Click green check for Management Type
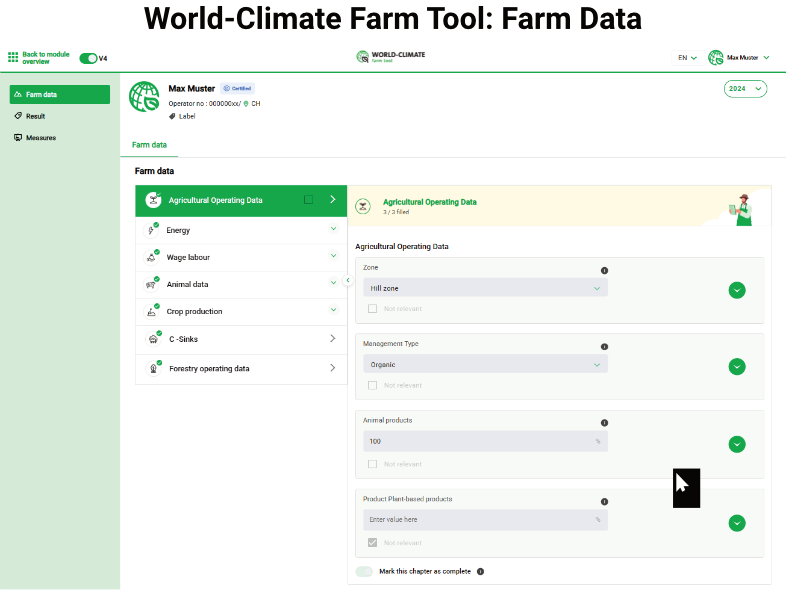 tap(737, 367)
